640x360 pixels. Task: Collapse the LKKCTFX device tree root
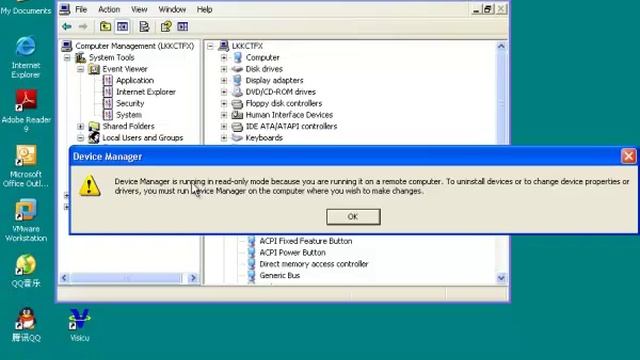pyautogui.click(x=210, y=46)
